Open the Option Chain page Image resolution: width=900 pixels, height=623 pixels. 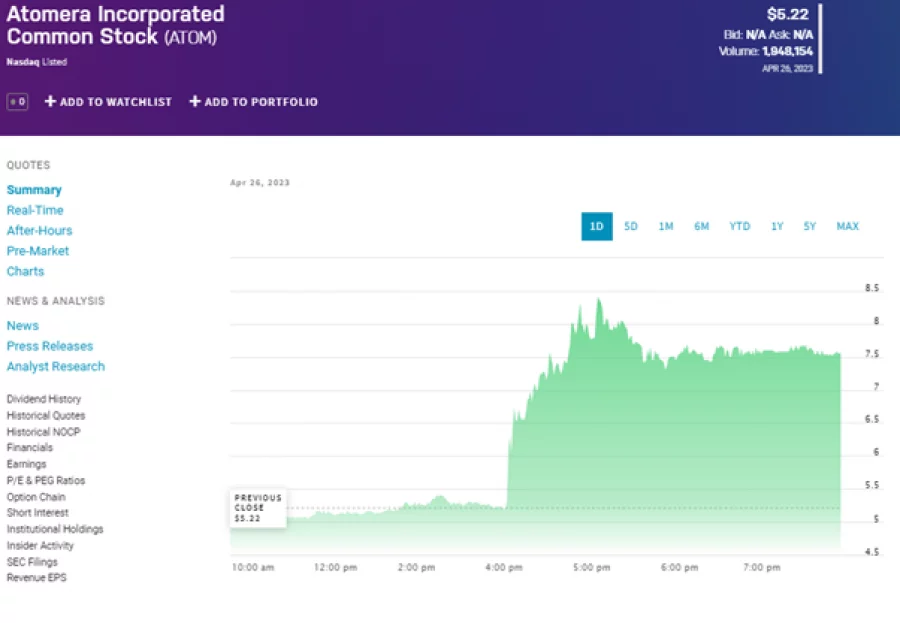point(36,497)
